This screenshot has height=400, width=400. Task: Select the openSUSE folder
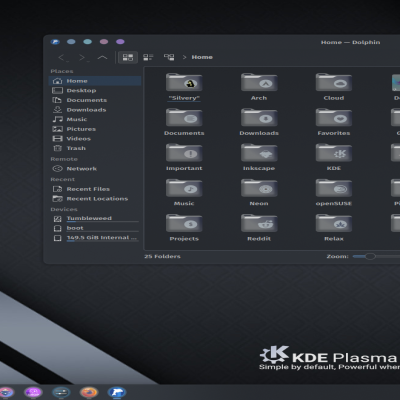click(334, 192)
